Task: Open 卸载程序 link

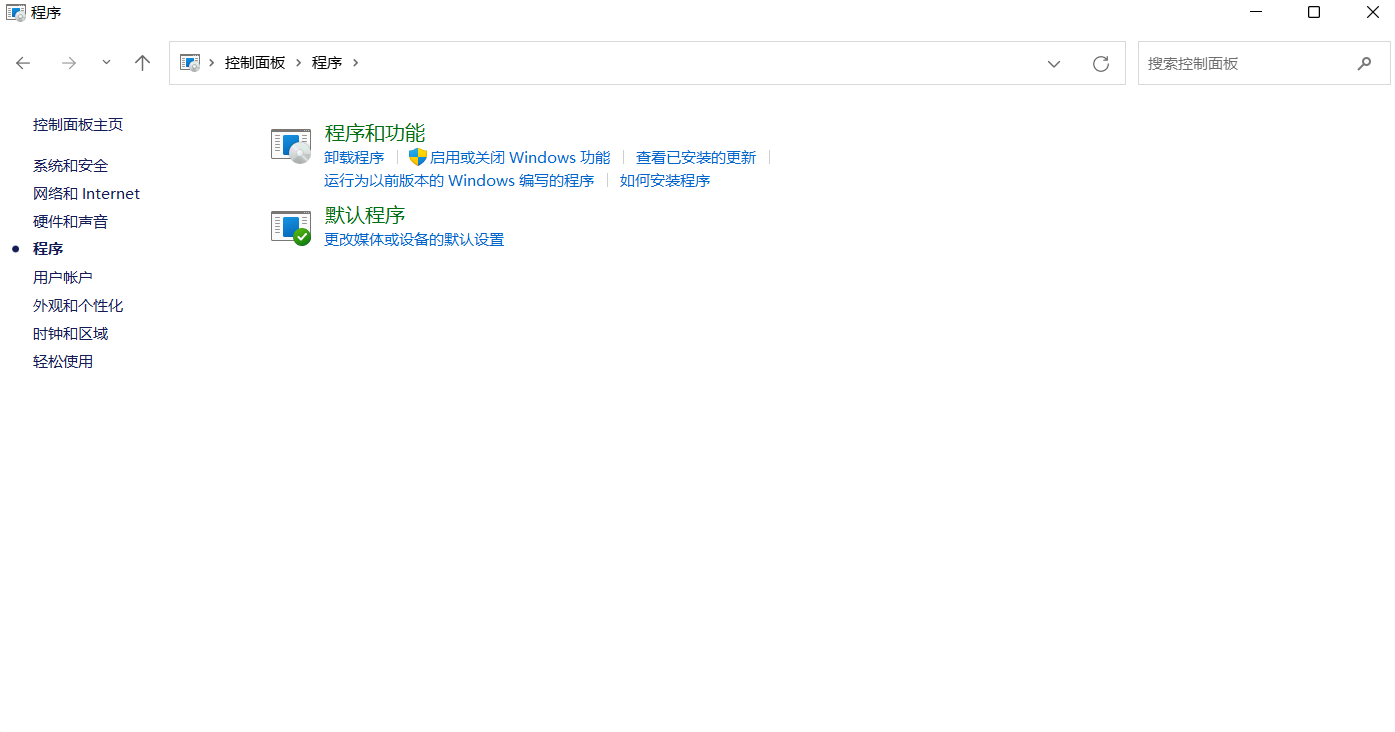Action: coord(354,158)
